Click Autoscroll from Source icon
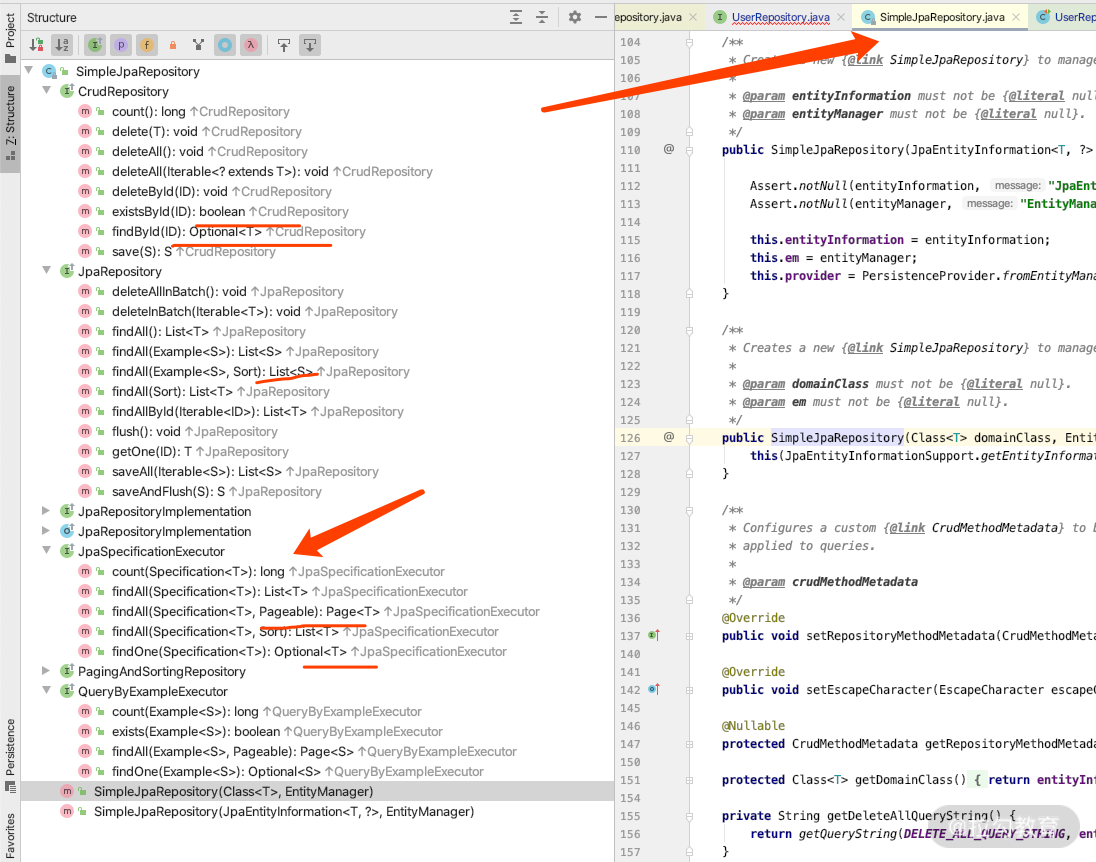Viewport: 1096px width, 862px height. (310, 45)
